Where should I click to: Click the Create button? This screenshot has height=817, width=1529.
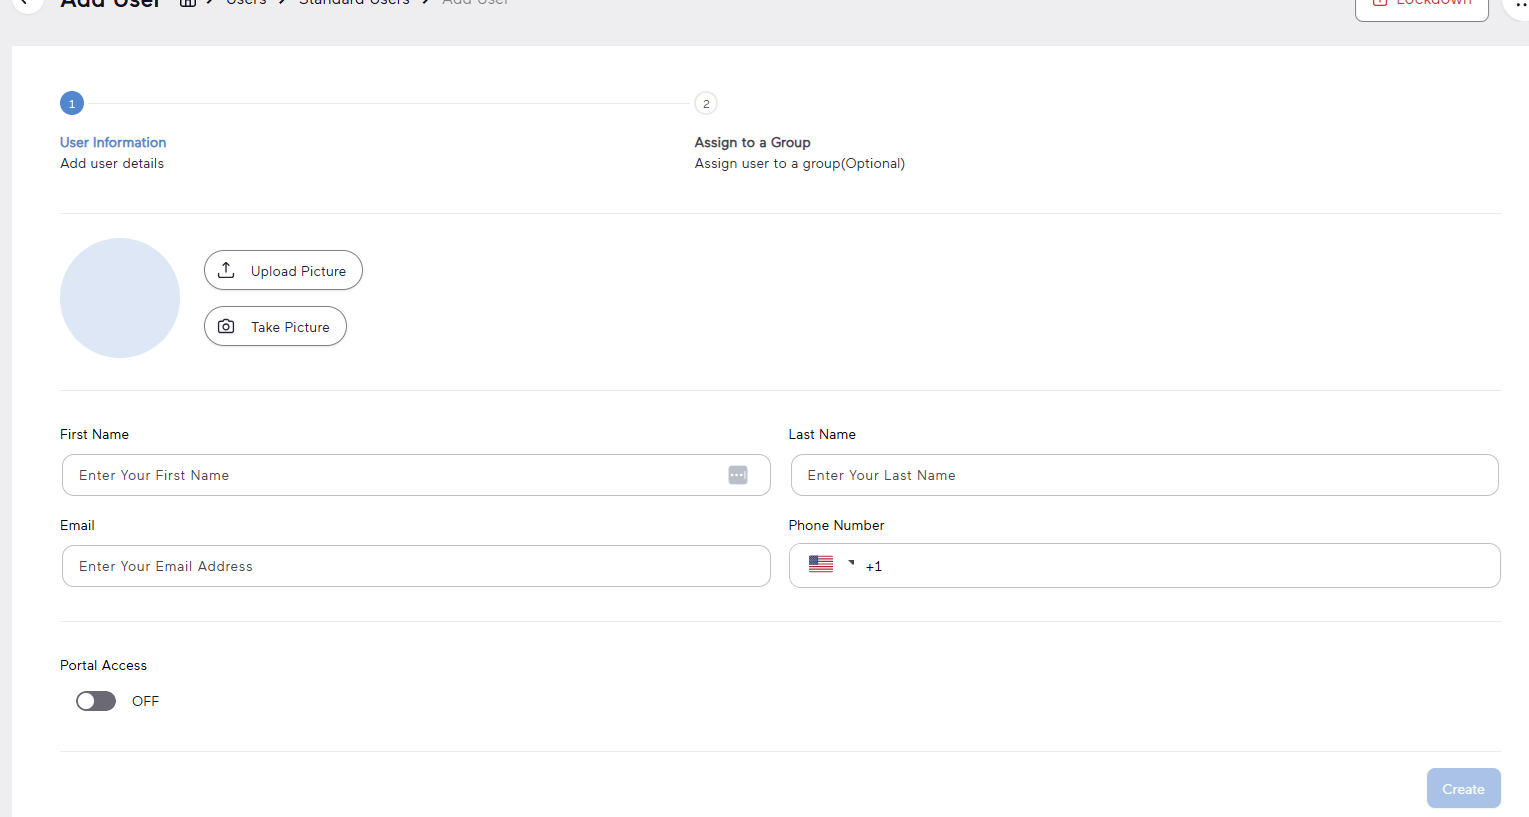point(1463,788)
